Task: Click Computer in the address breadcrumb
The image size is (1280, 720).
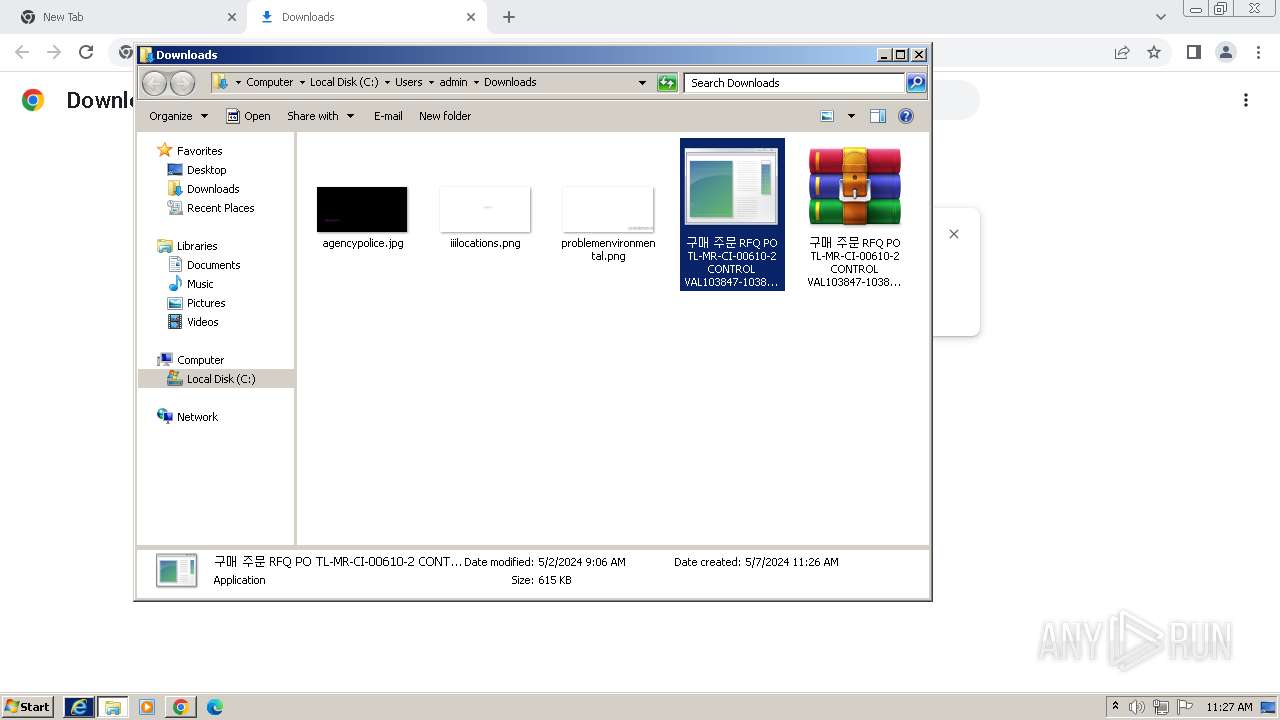Action: click(269, 82)
